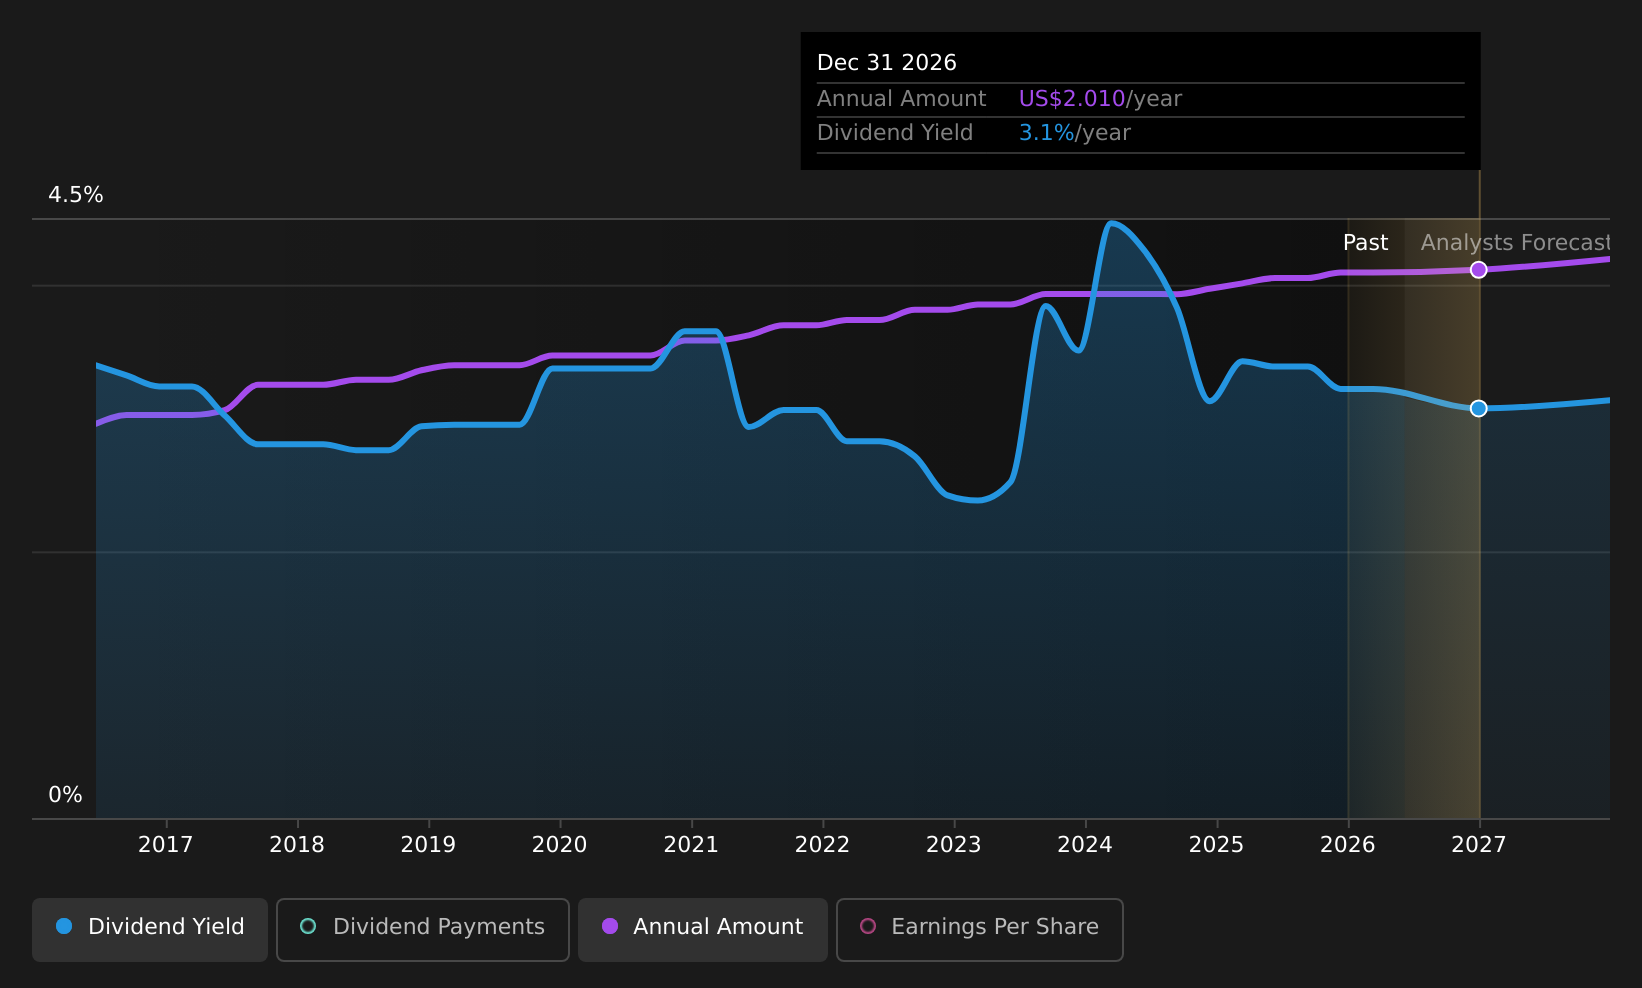Select the 2026 x-axis label
The height and width of the screenshot is (988, 1642).
[x=1348, y=845]
